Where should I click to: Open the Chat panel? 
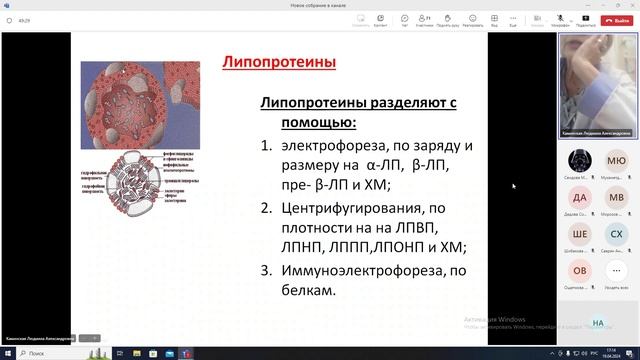click(x=404, y=20)
